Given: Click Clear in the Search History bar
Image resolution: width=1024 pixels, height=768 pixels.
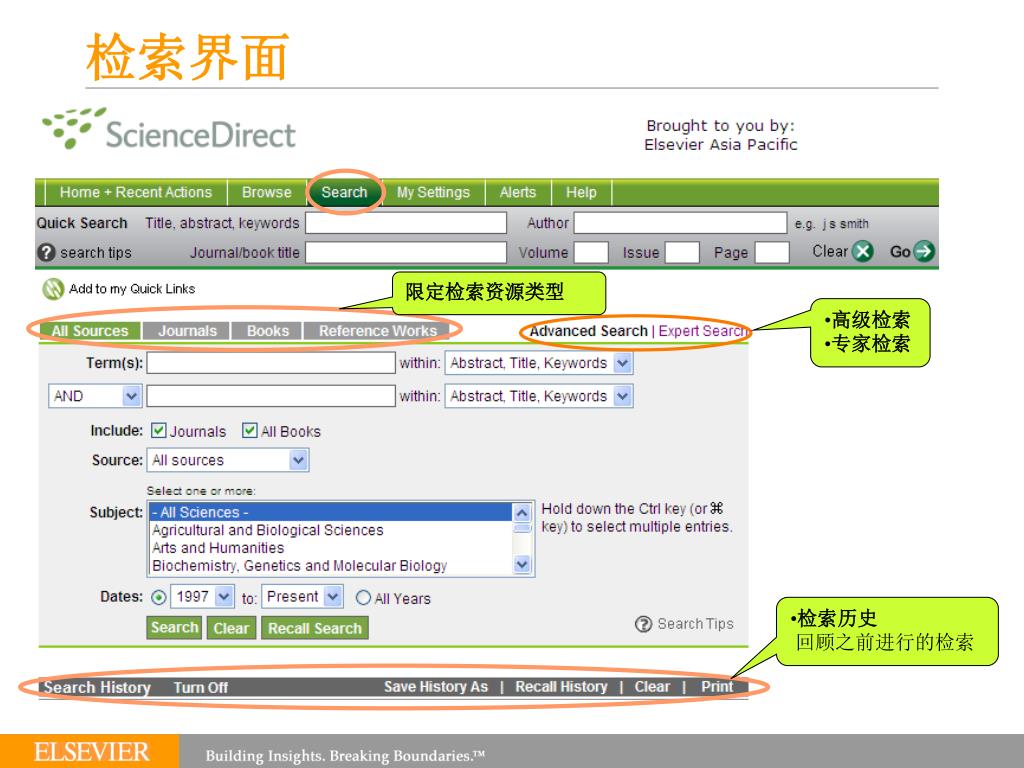Looking at the screenshot, I should (x=652, y=687).
